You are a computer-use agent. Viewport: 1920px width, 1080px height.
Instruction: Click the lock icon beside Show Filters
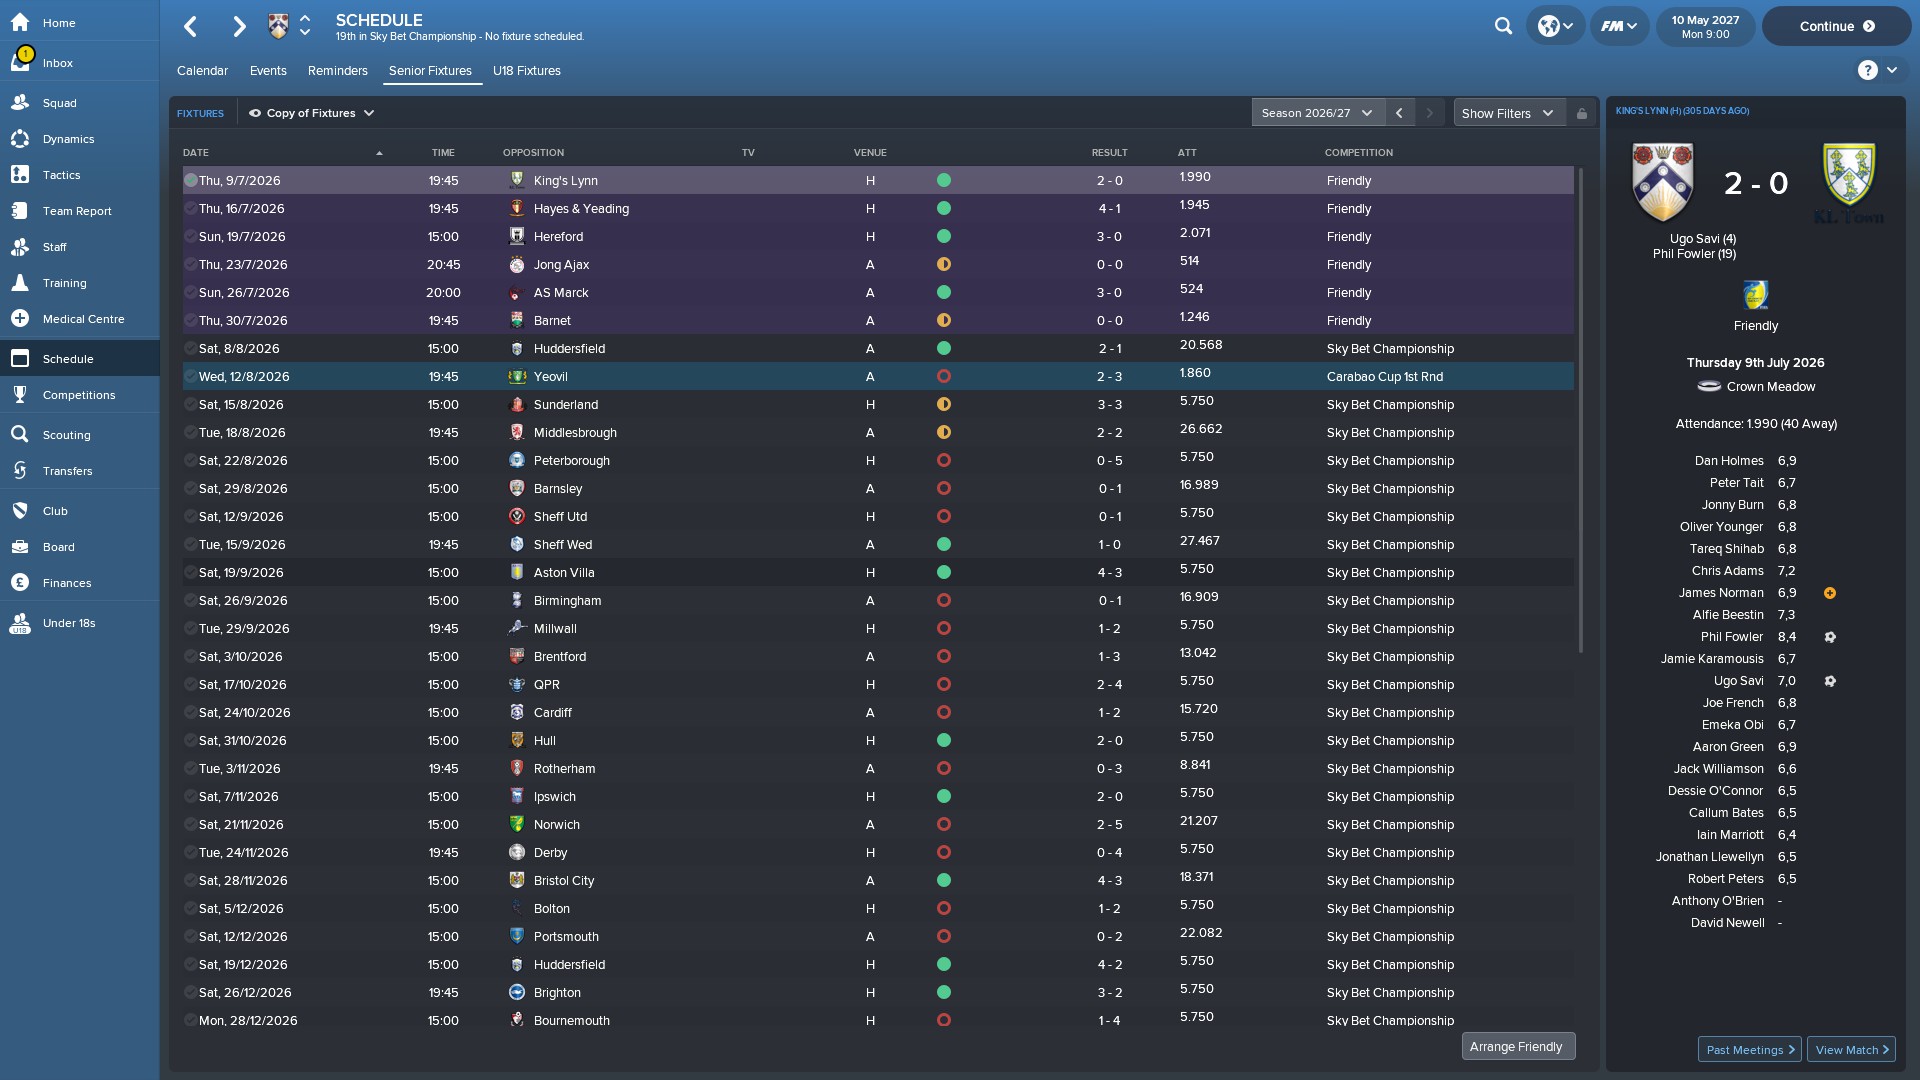click(1582, 114)
